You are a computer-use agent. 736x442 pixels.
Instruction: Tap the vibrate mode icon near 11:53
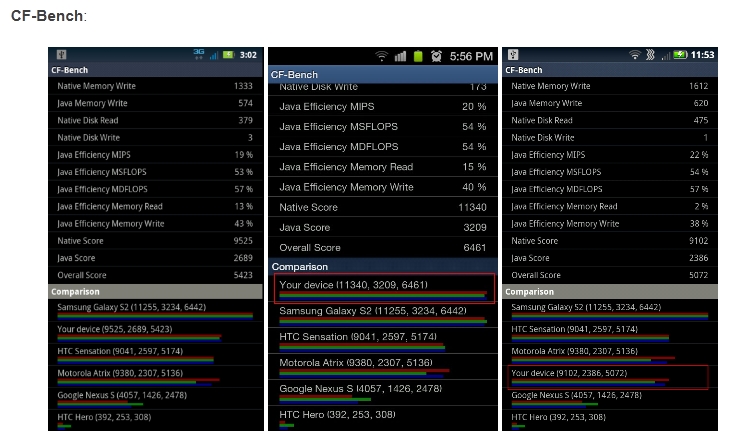pos(650,55)
